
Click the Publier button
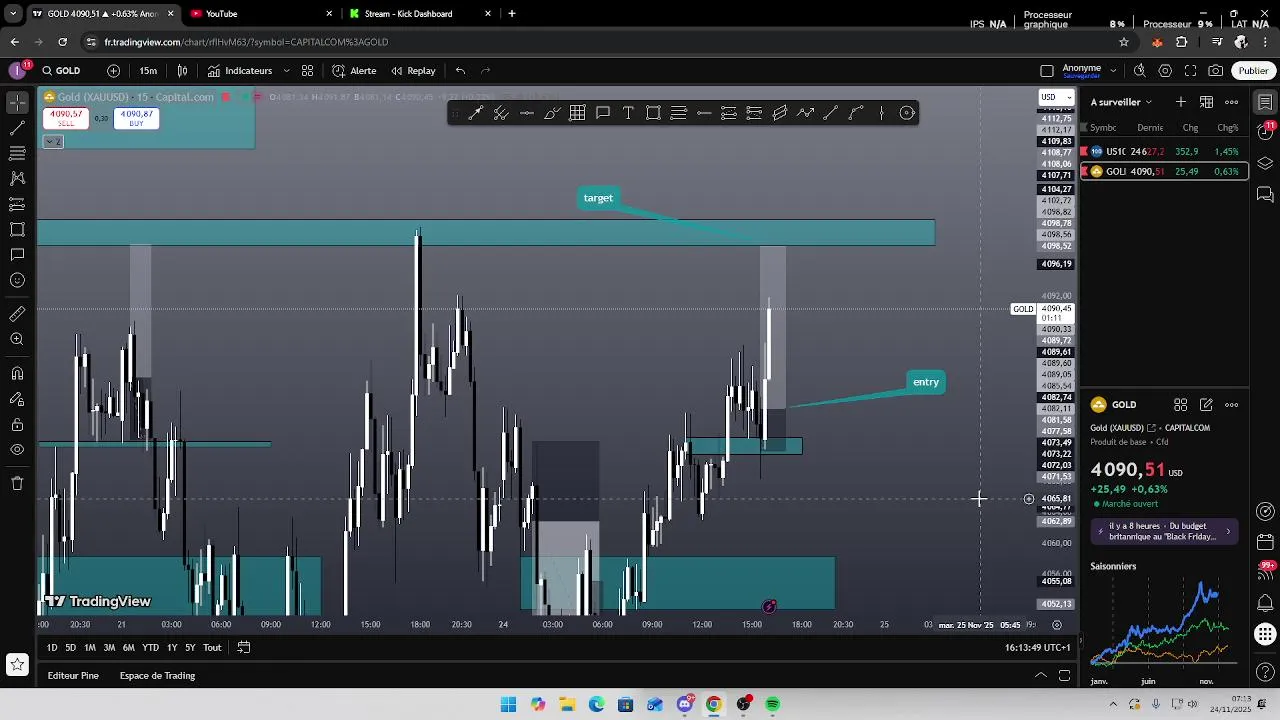[1253, 71]
